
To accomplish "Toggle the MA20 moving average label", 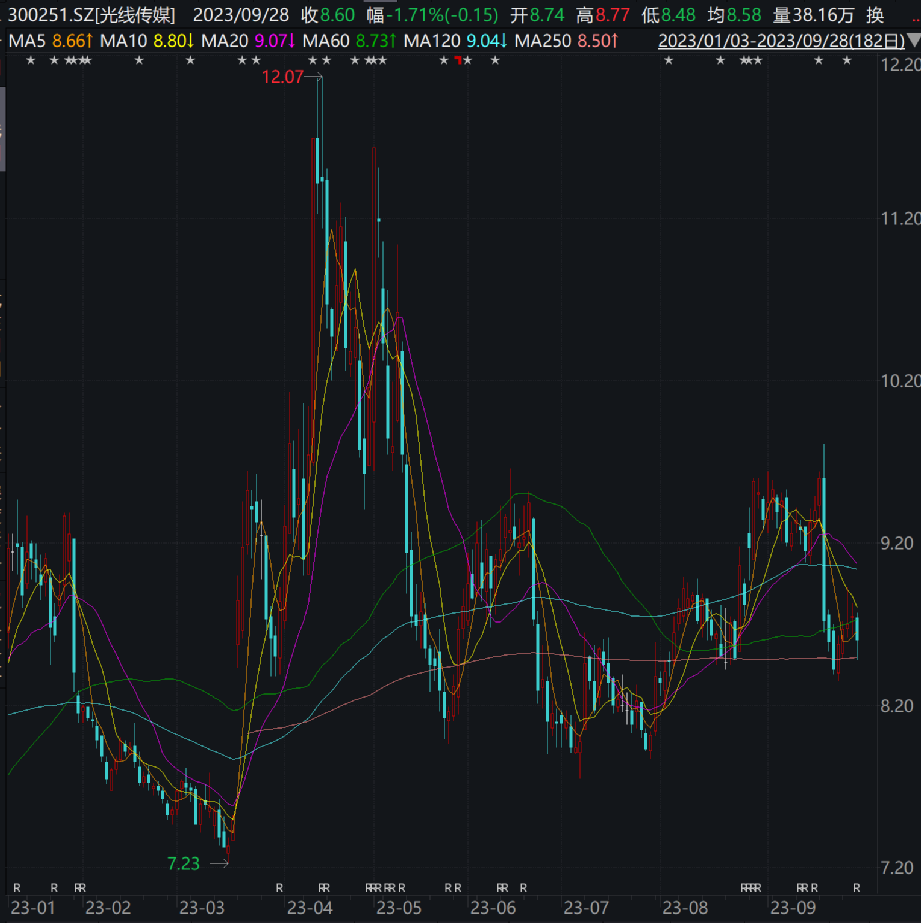I will tap(248, 41).
